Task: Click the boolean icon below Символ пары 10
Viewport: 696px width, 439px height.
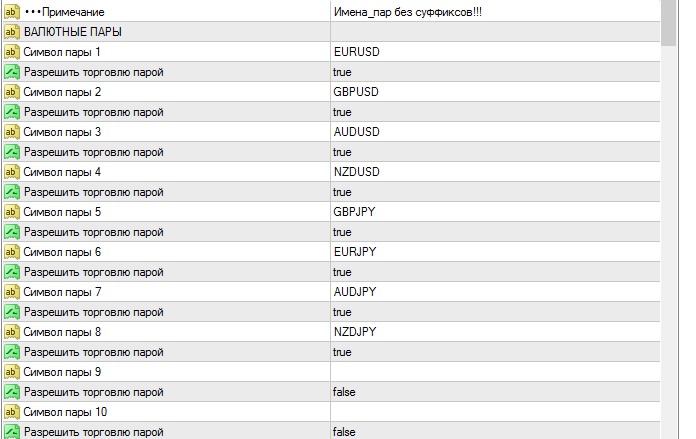Action: coord(12,432)
